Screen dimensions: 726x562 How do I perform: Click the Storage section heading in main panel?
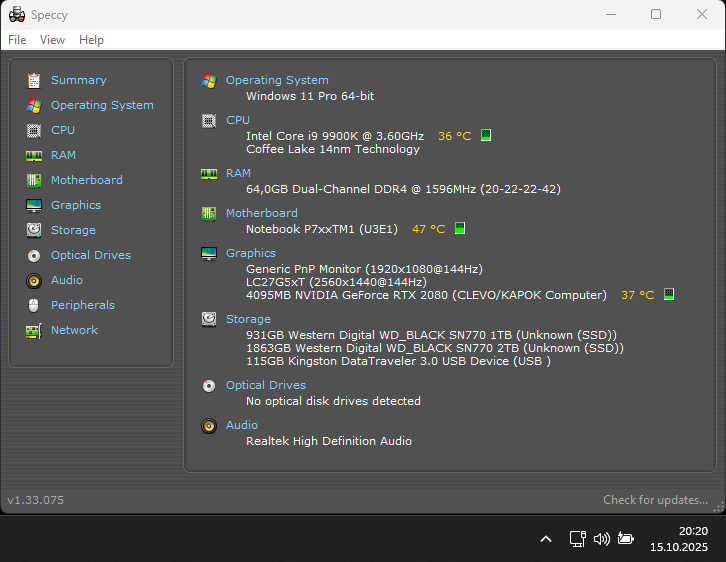tap(248, 319)
